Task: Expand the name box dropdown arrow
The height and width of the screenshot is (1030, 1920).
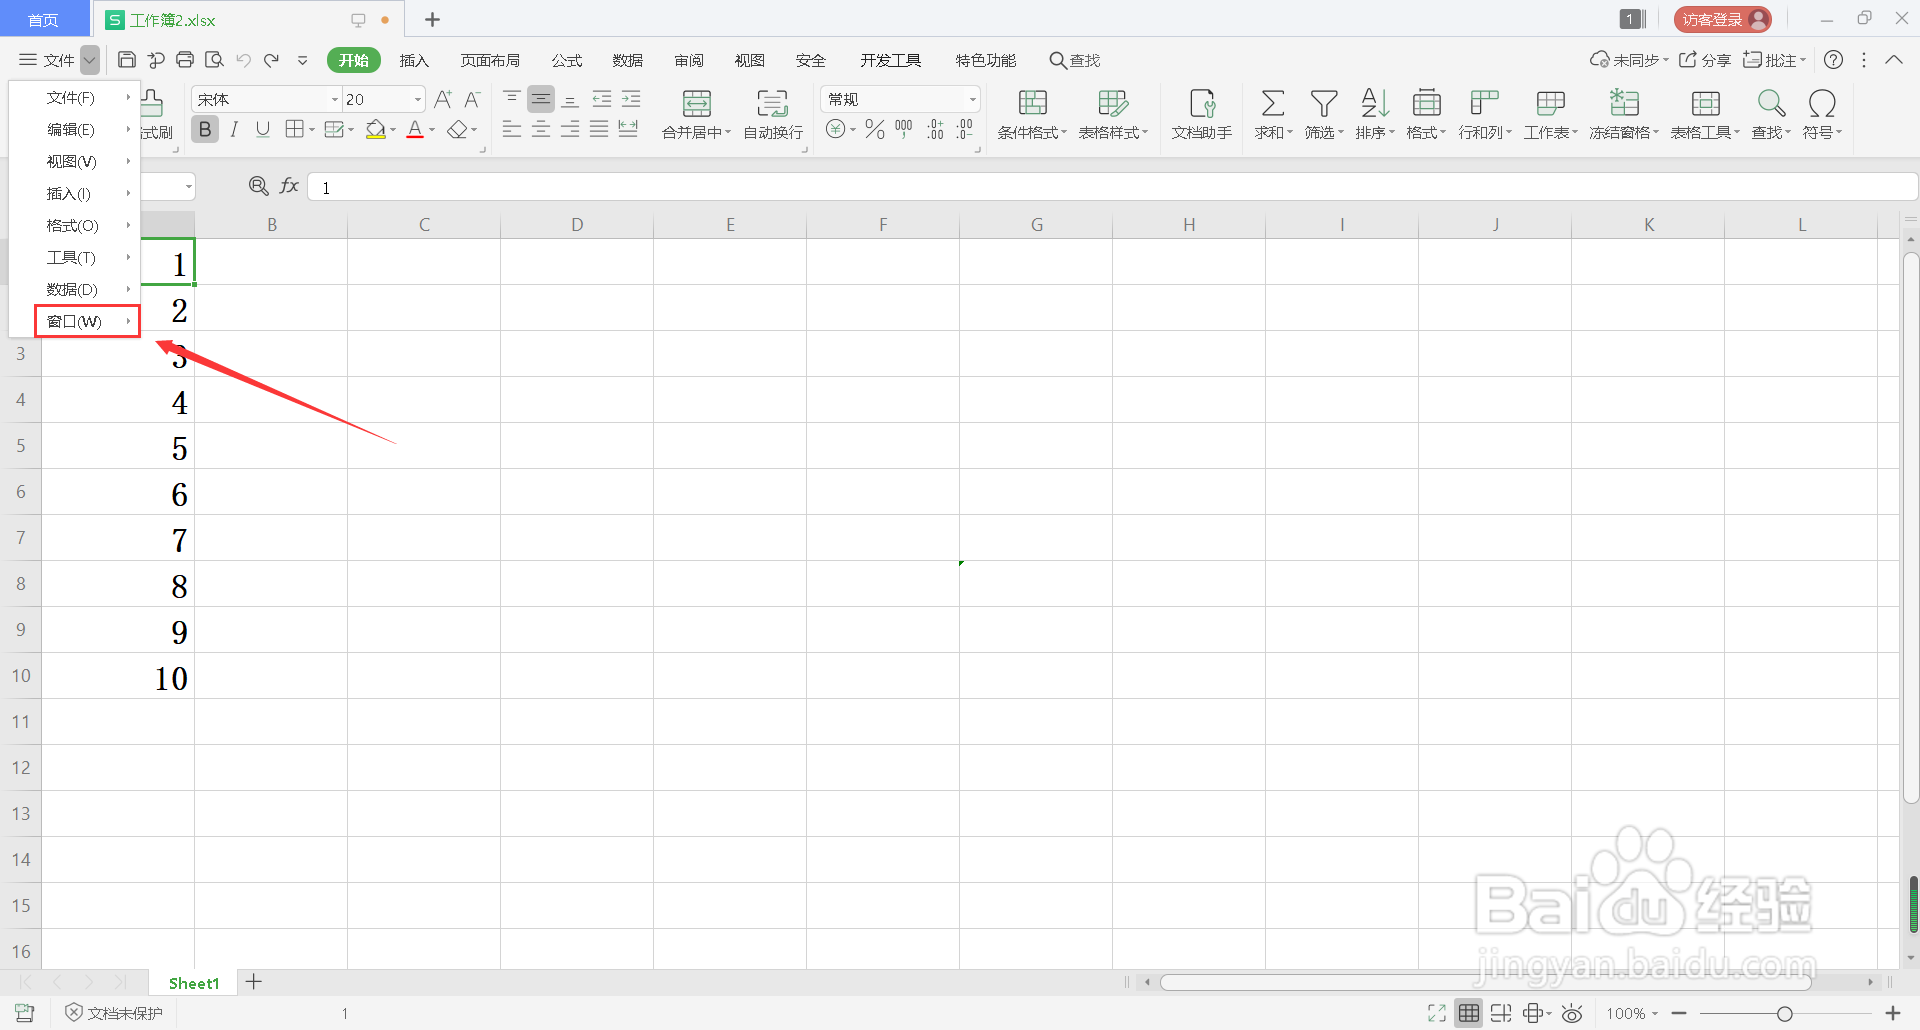Action: point(188,187)
